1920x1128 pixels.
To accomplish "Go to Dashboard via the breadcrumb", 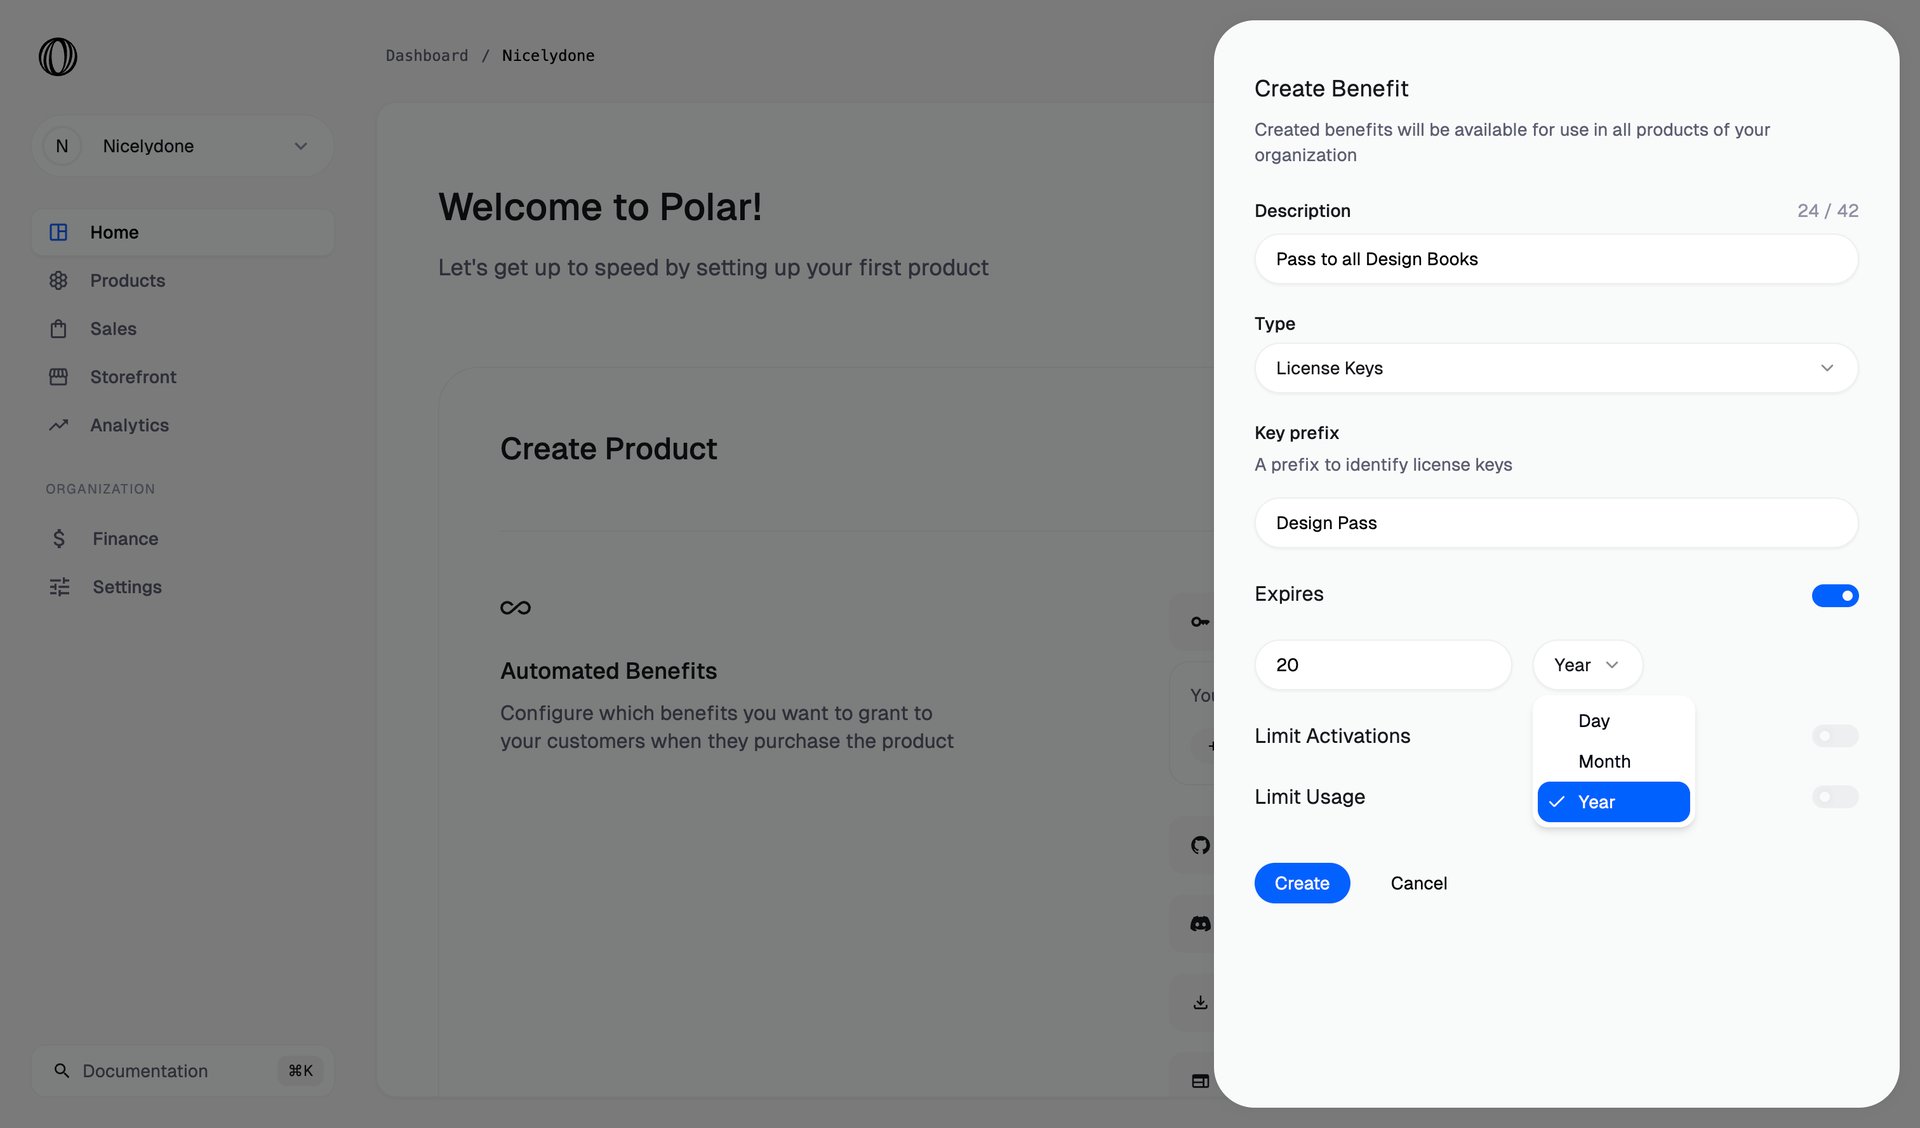I will click(427, 55).
